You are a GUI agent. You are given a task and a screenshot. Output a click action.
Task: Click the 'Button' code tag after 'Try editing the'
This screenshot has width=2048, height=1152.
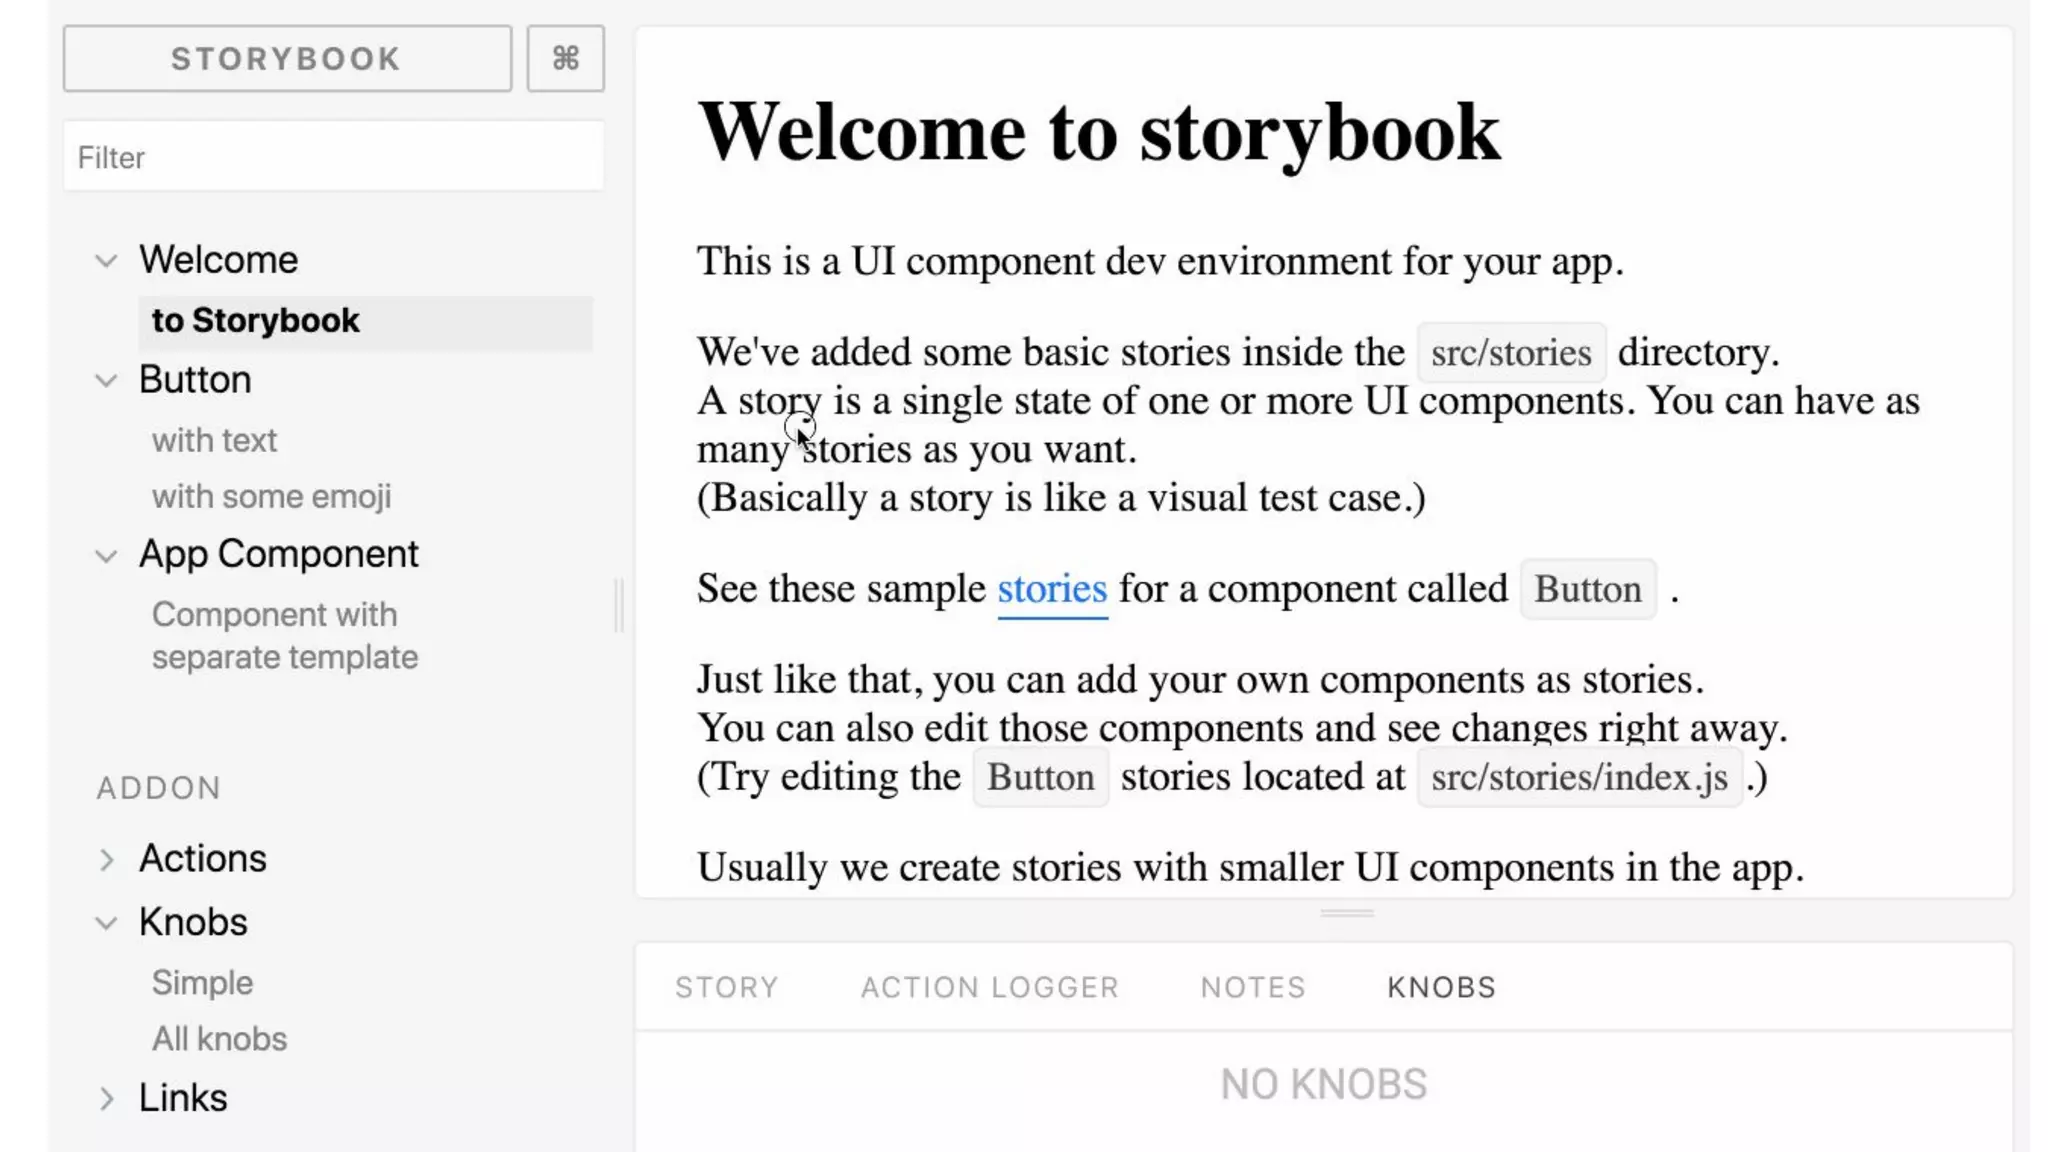[x=1040, y=777]
